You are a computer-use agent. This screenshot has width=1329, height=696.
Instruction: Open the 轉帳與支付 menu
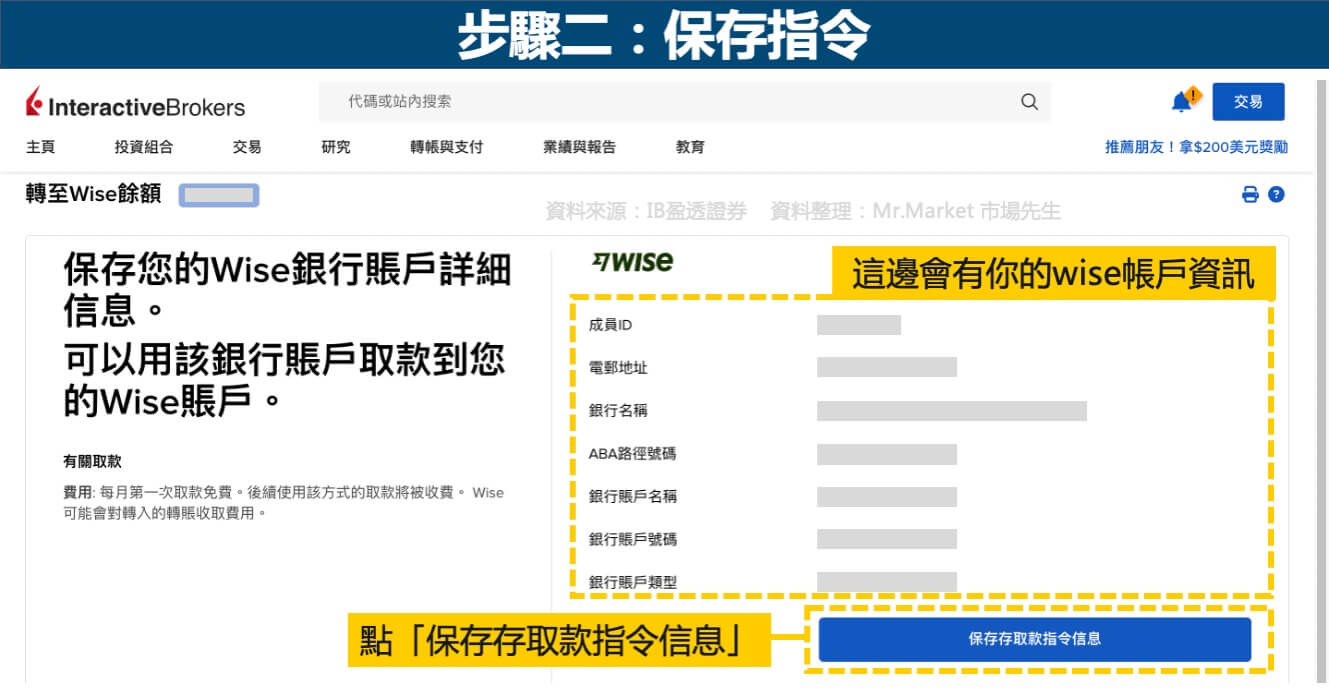(x=447, y=147)
